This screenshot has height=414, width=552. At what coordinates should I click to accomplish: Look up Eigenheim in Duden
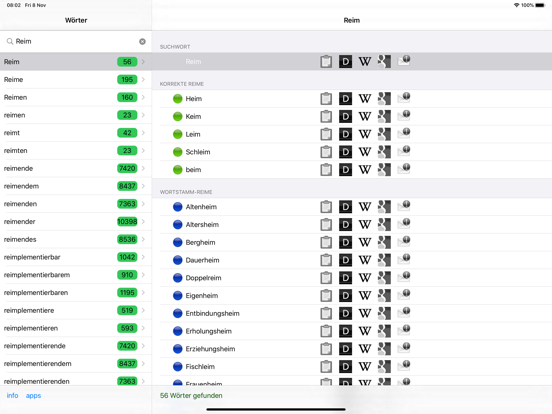point(345,296)
